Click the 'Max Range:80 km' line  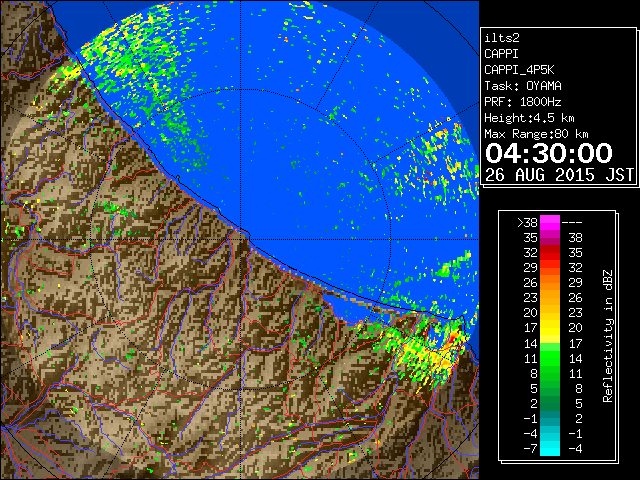(x=536, y=134)
